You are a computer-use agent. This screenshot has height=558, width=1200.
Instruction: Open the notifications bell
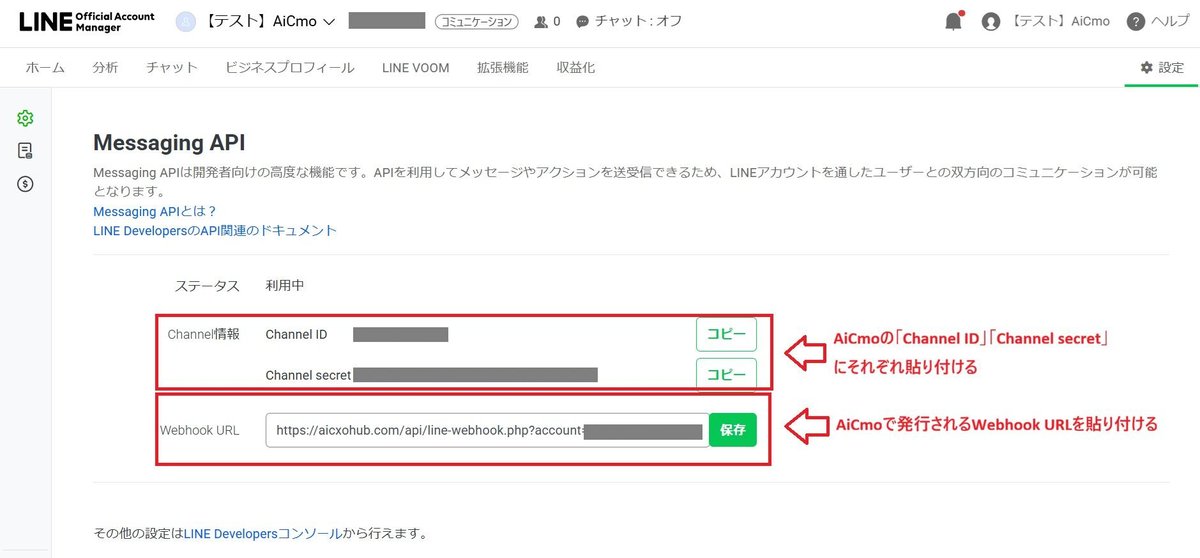[x=954, y=21]
